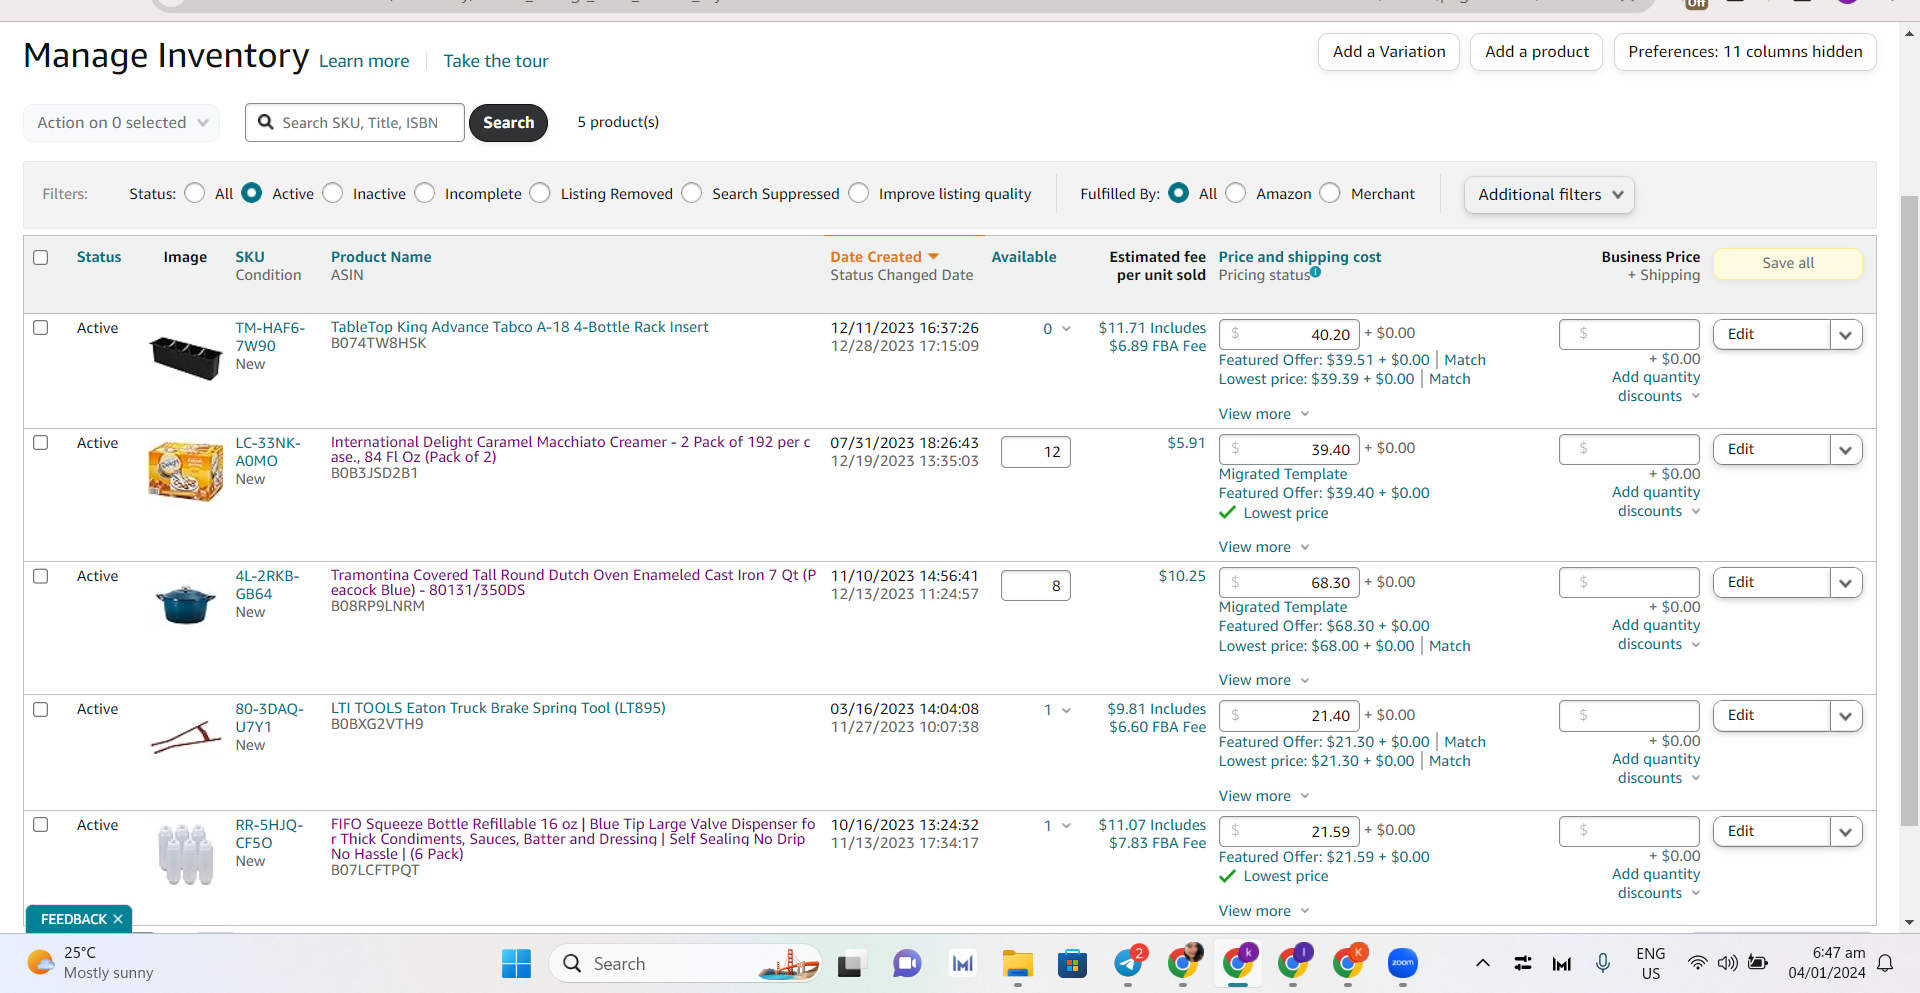Click the black Search button
The width and height of the screenshot is (1920, 993).
pos(509,123)
